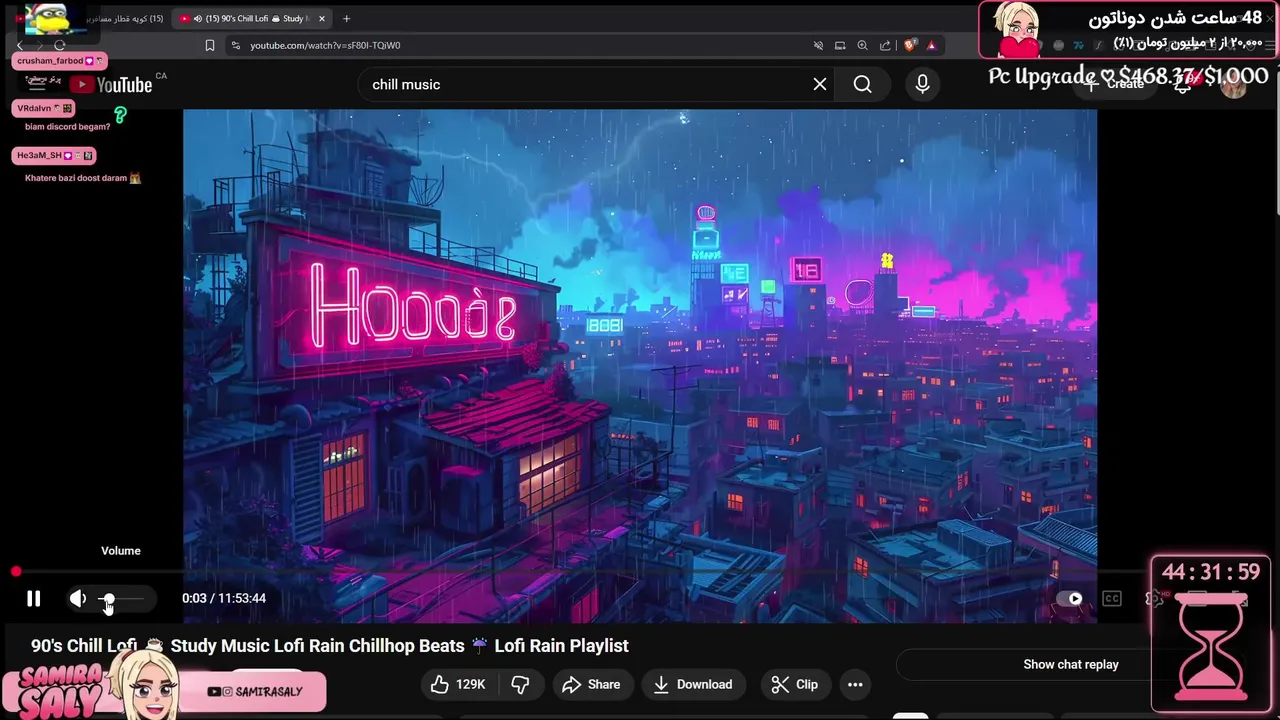Create a Clip with the scissors button
Screen dimensions: 1280x720
pos(795,684)
